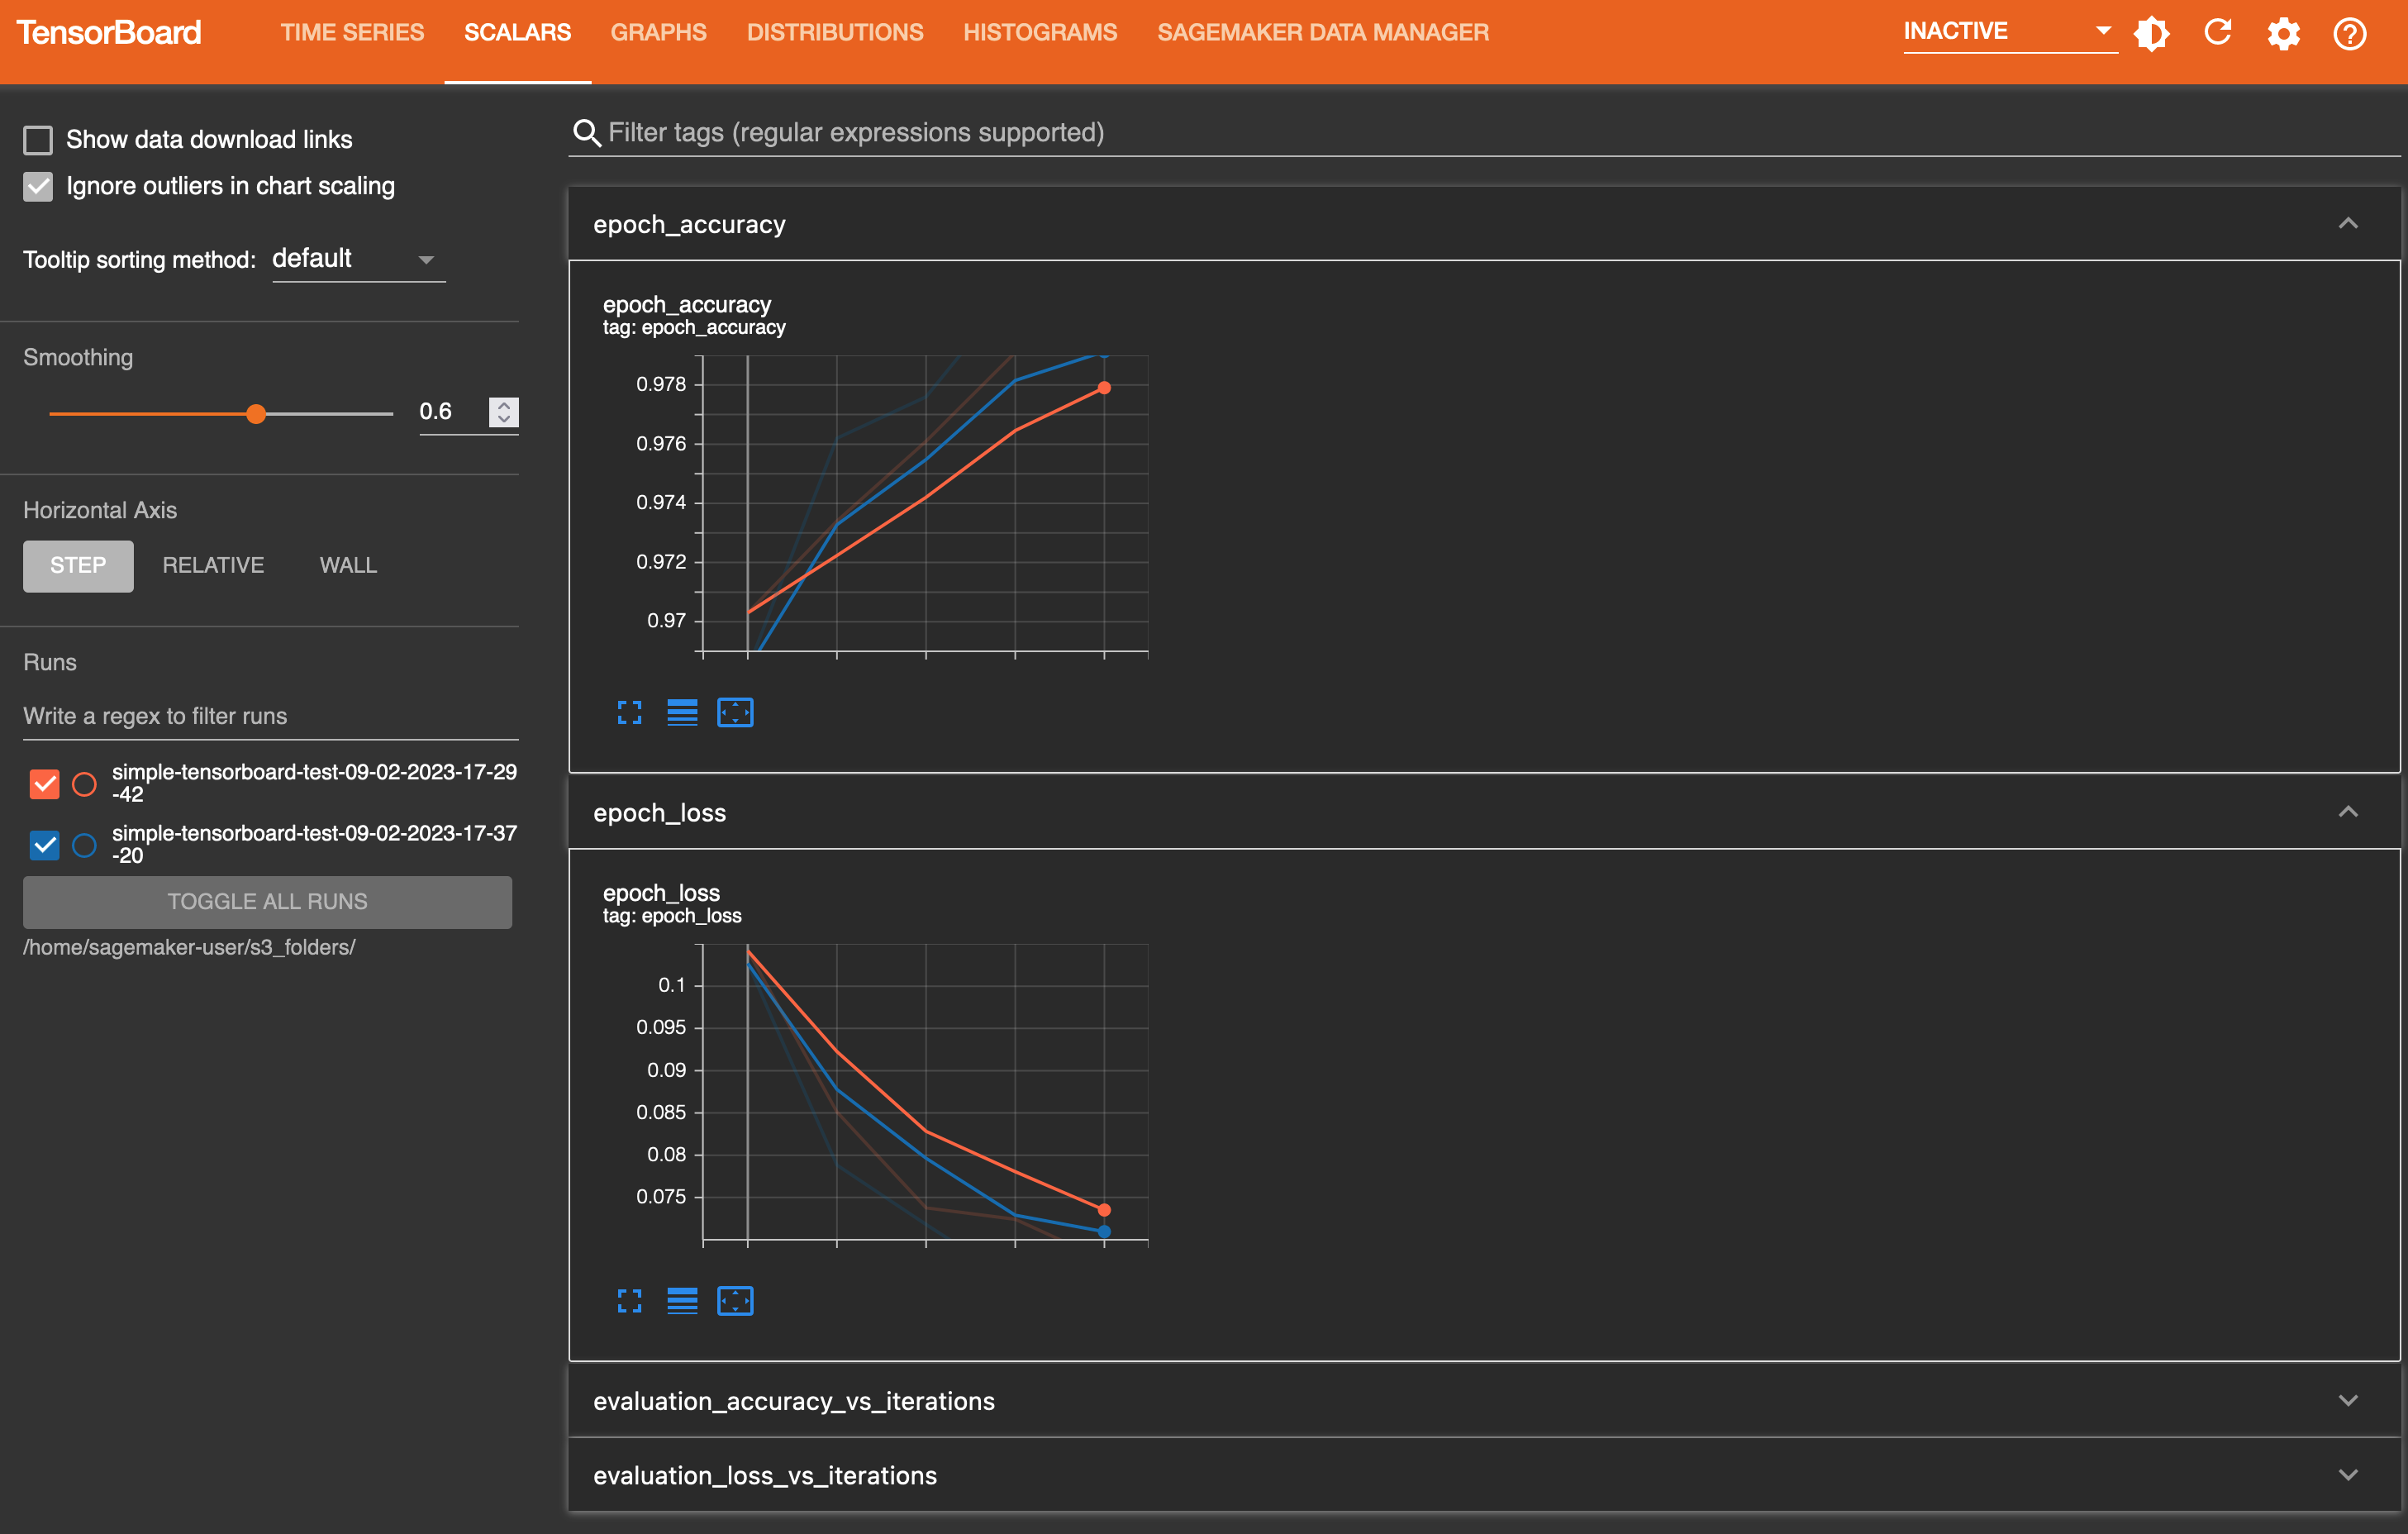Click the data download icon for epoch_accuracy

(x=681, y=711)
